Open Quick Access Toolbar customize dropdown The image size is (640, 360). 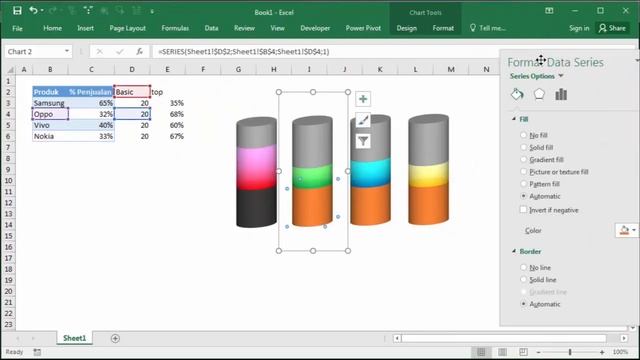(x=152, y=11)
